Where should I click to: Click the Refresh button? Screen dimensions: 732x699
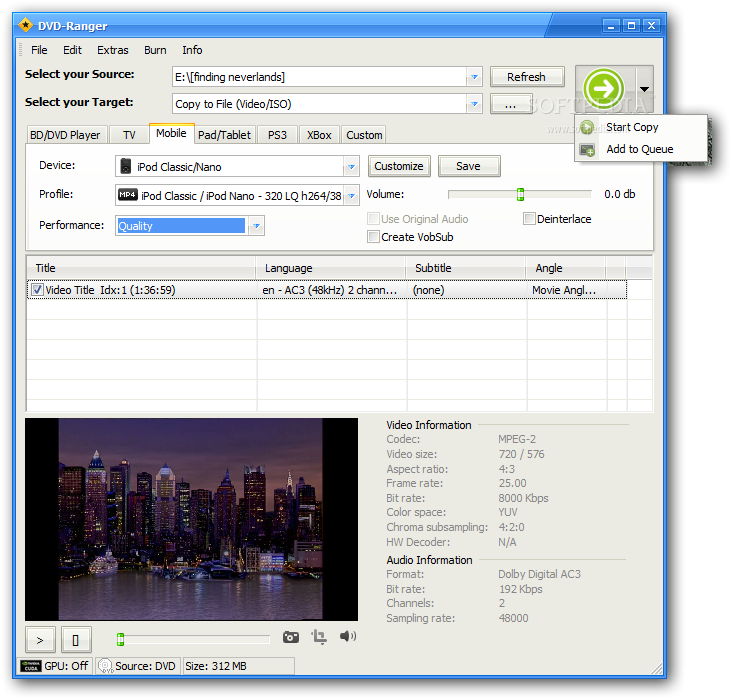(527, 77)
